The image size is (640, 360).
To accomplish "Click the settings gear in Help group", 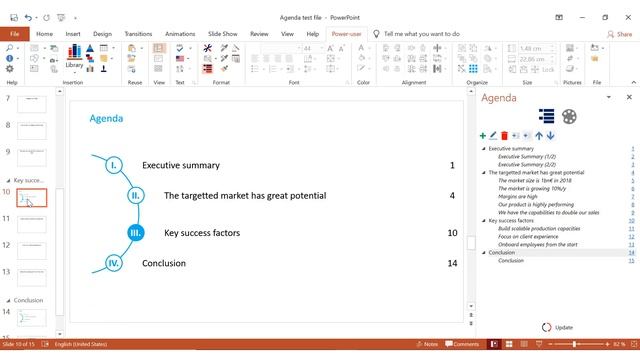I will coord(10,69).
